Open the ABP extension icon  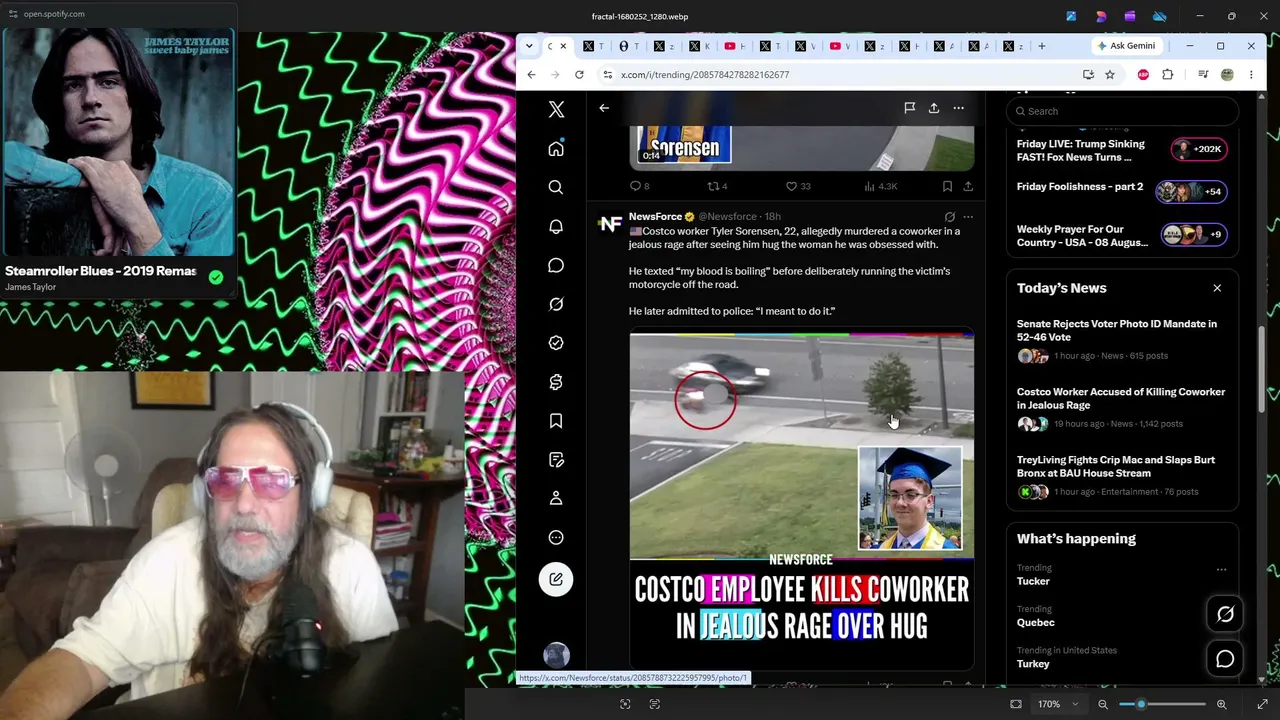click(1143, 75)
